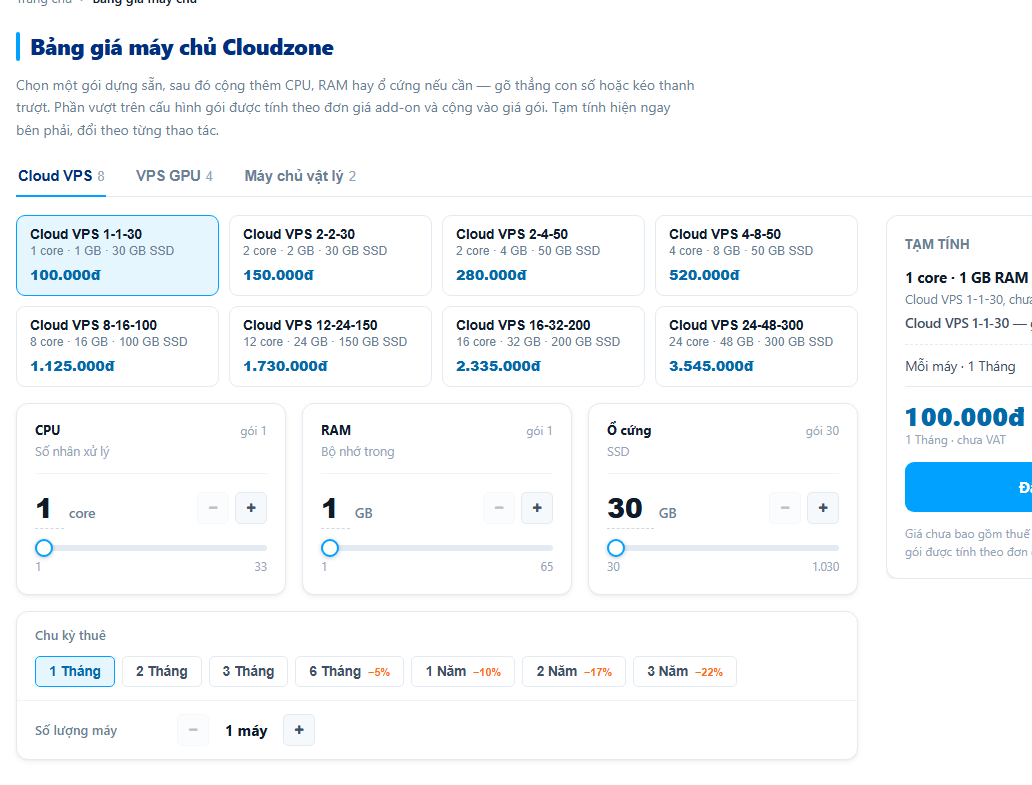Increase Ổ cứng storage with plus button

(x=823, y=508)
